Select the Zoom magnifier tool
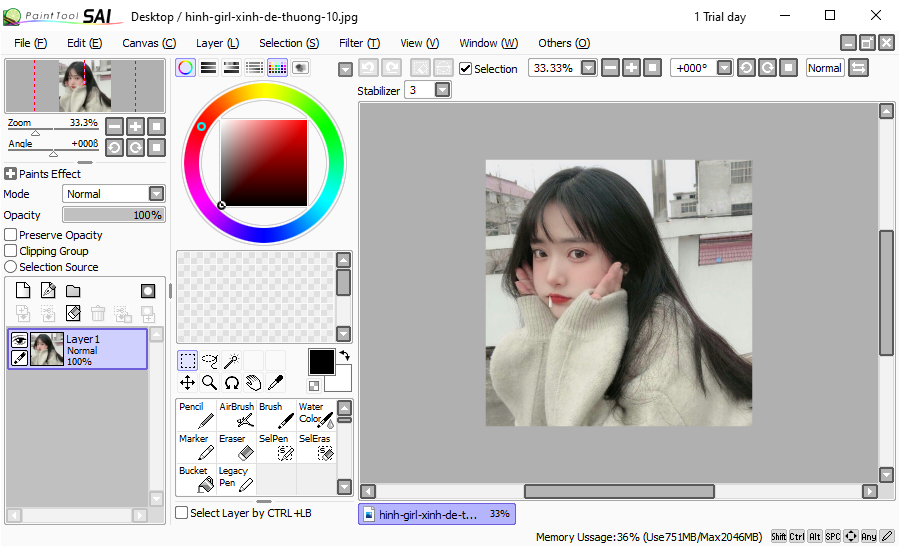This screenshot has height=547, width=900. pos(210,383)
